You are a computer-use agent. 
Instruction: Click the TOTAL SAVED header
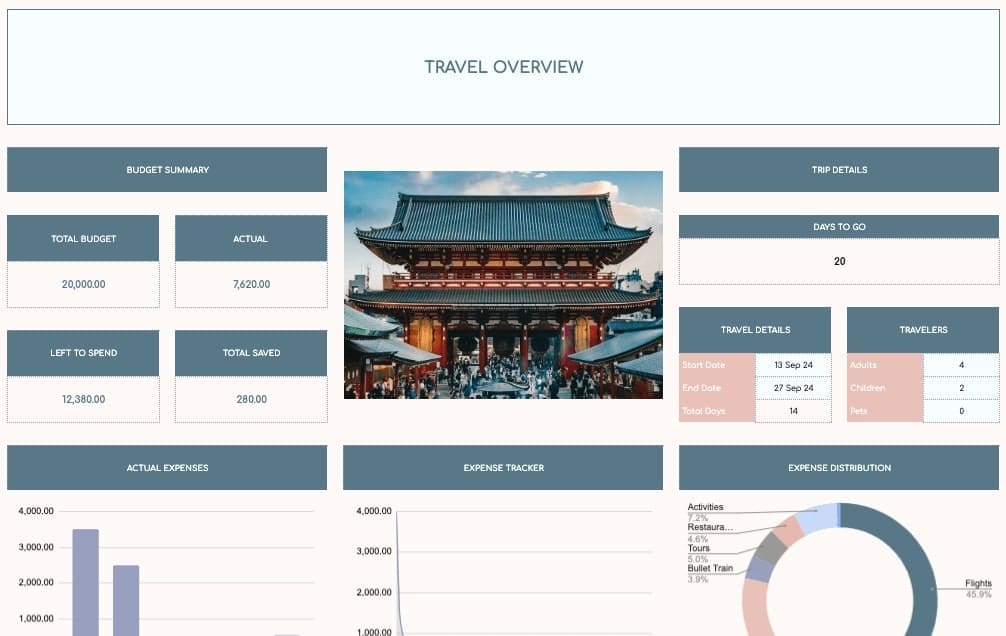pos(251,353)
